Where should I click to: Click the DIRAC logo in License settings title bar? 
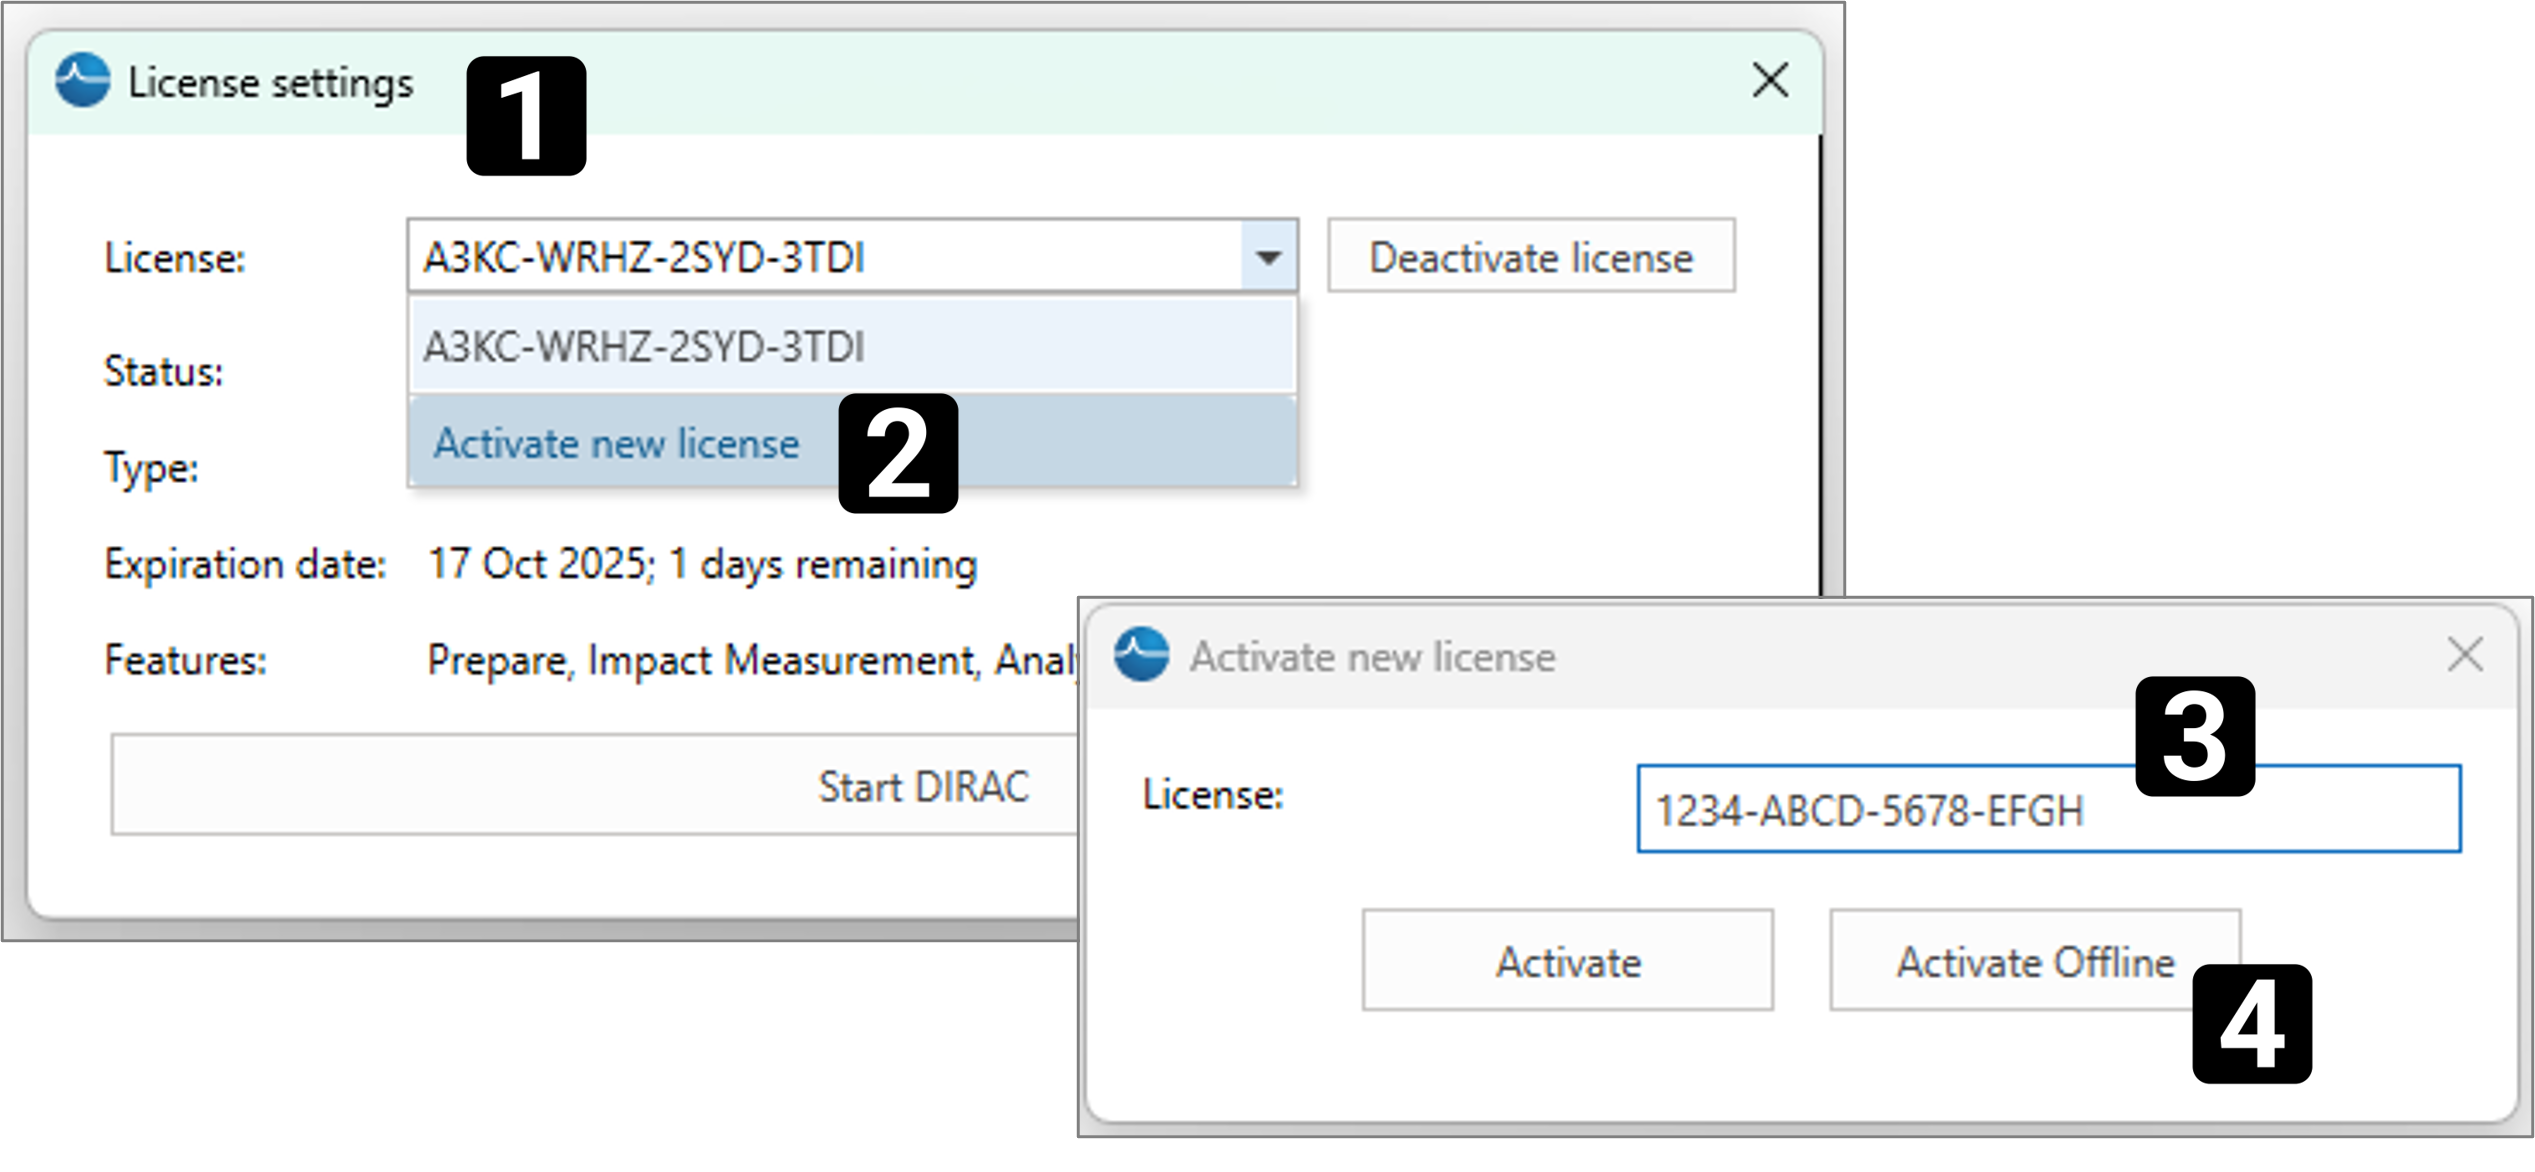point(82,80)
